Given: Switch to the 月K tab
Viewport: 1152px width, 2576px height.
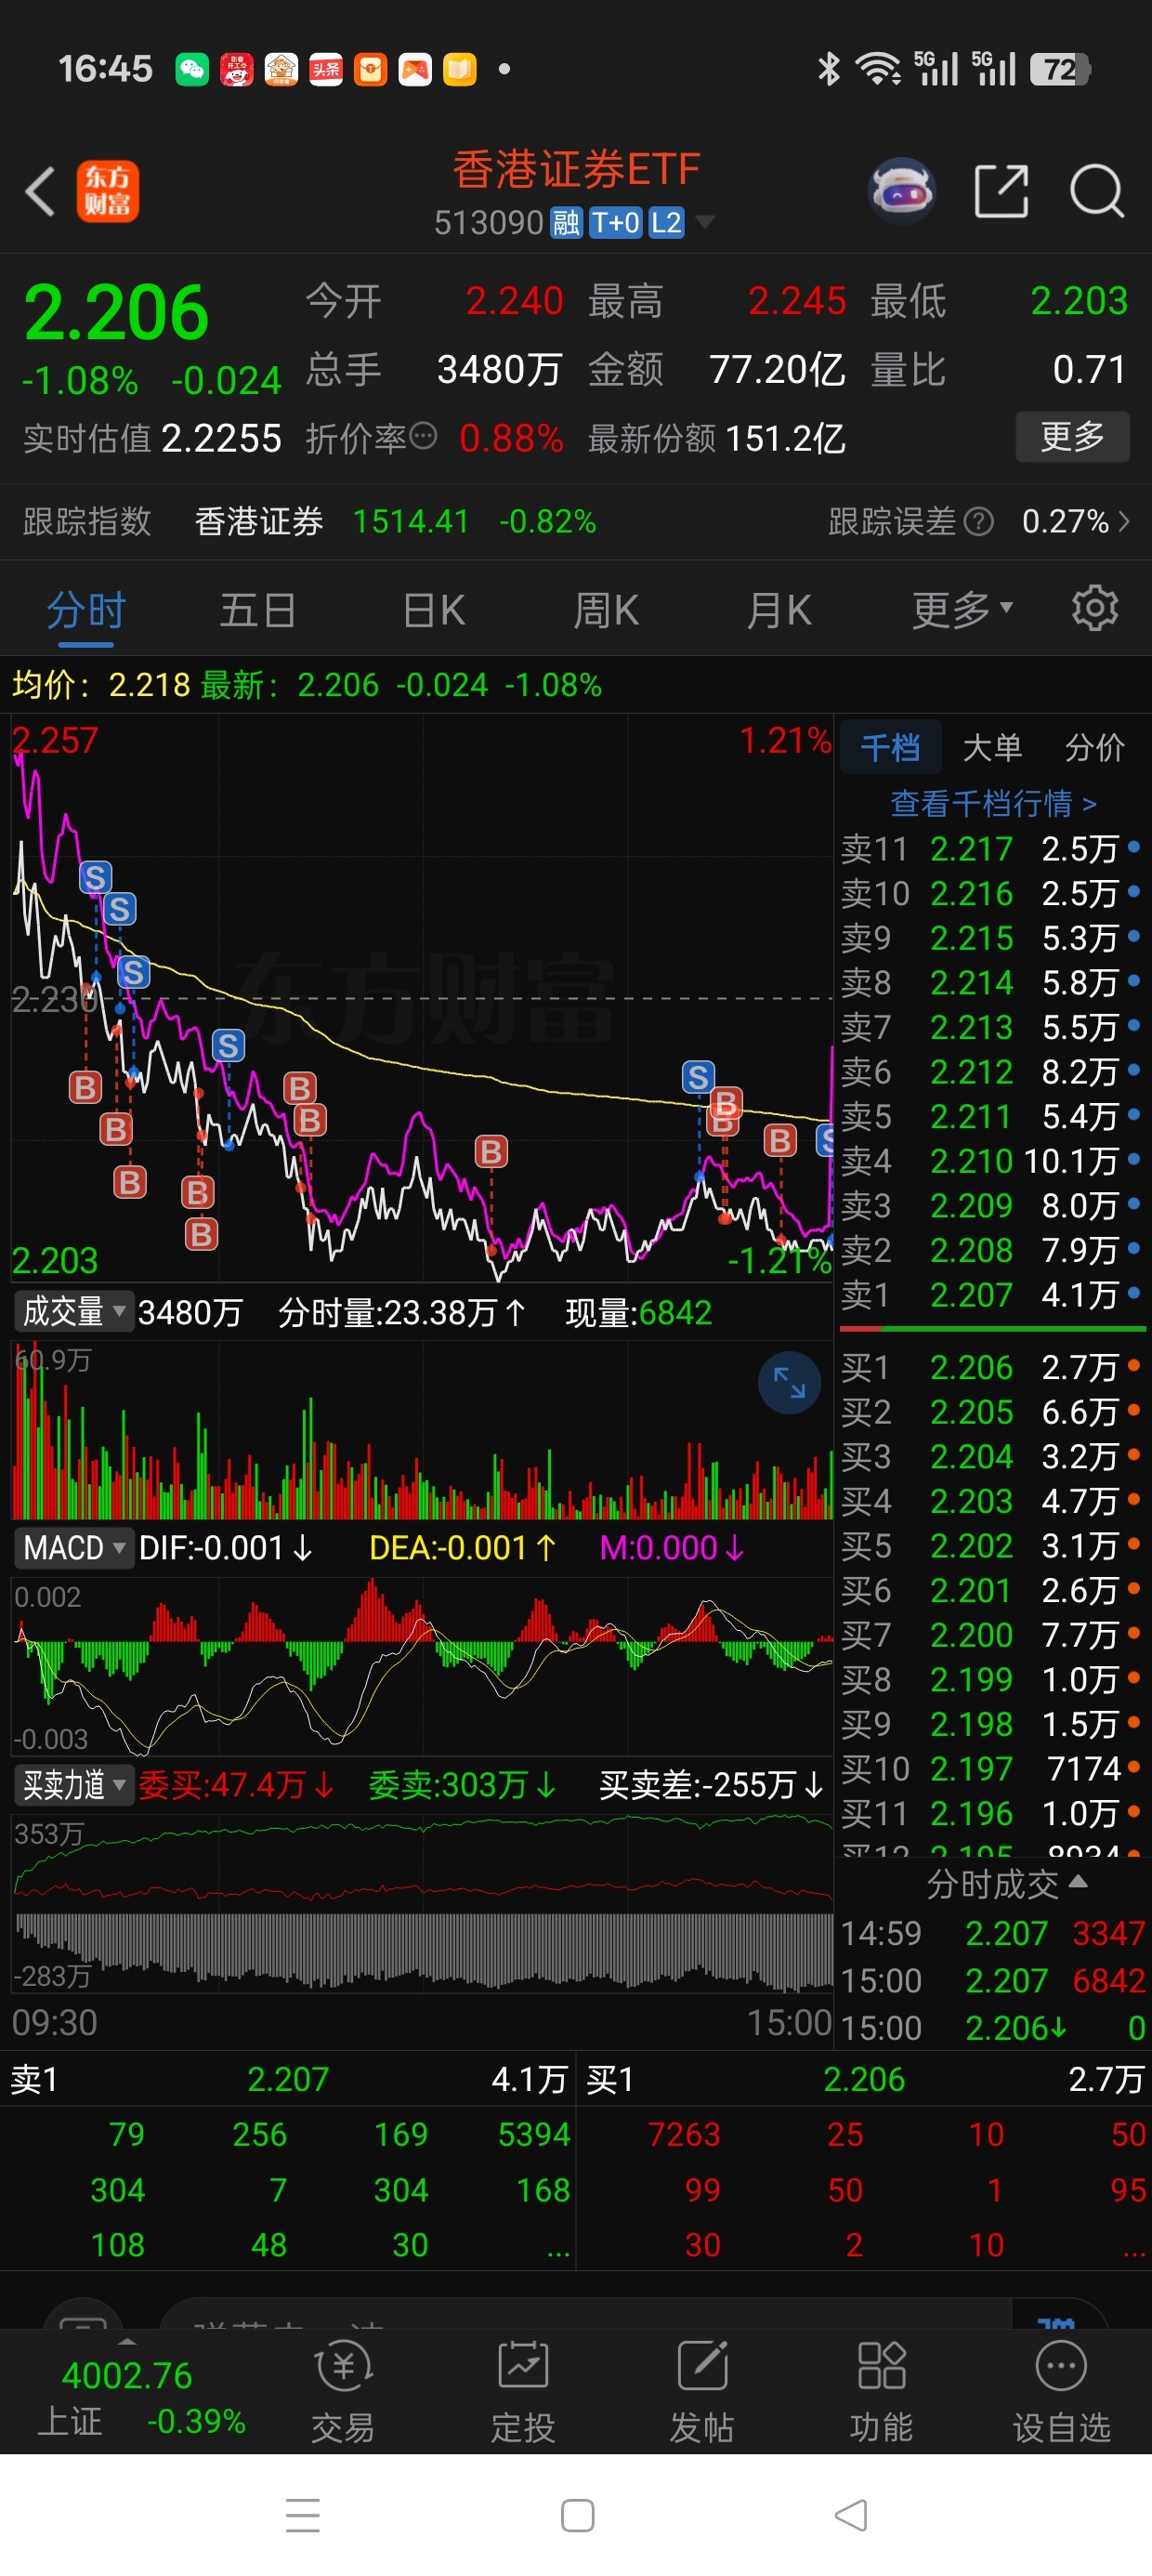Looking at the screenshot, I should tap(779, 609).
